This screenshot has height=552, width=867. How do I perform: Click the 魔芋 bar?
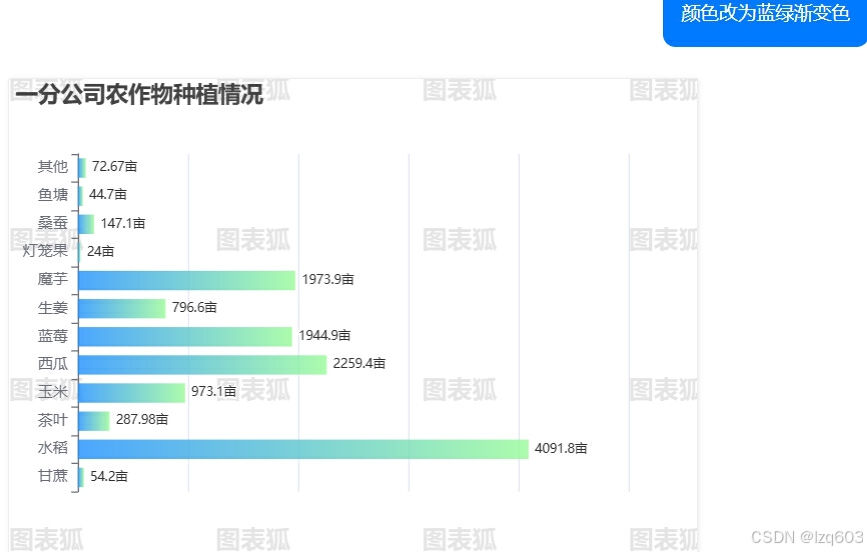[187, 280]
